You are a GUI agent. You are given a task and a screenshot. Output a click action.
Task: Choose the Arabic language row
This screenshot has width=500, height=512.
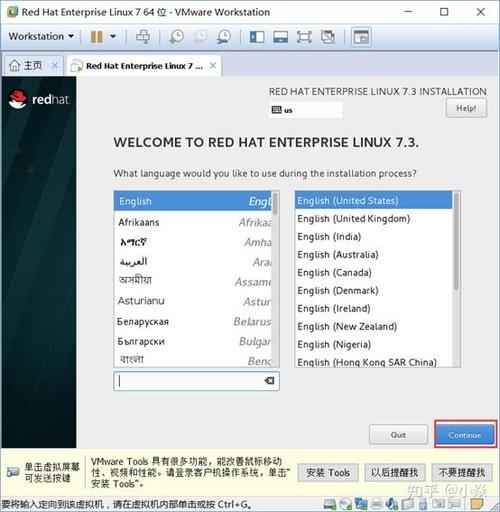pyautogui.click(x=193, y=262)
